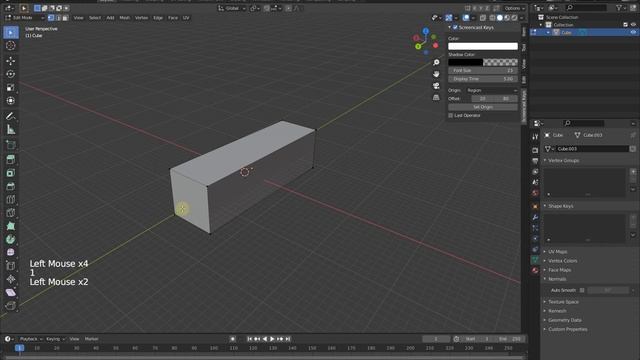Screen dimensions: 640x360
Task: Click the viewport pan hand icon
Action: (x=436, y=74)
